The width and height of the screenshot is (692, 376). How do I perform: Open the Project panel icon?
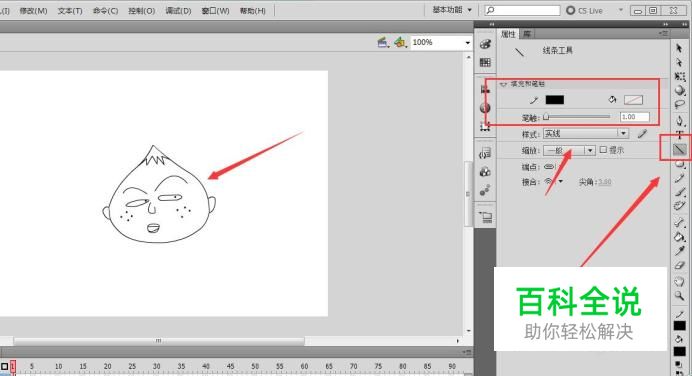(486, 217)
